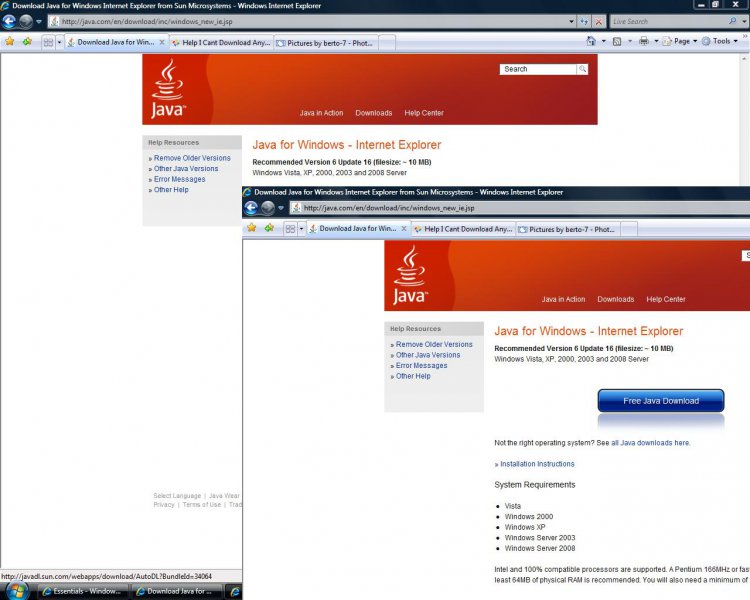
Task: Open 'Installation Instructions' link
Action: 537,464
